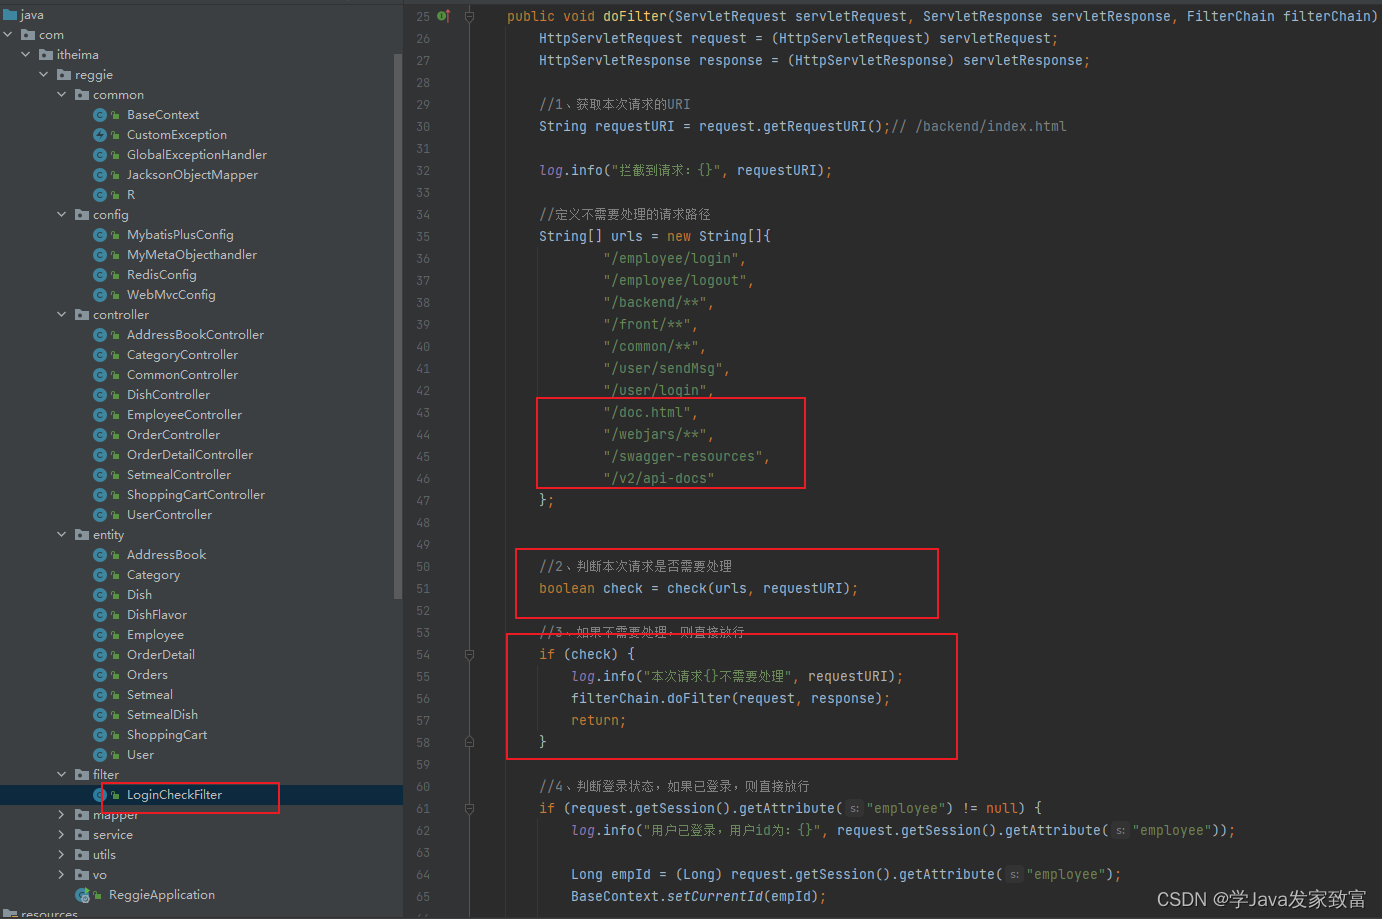This screenshot has width=1382, height=919.
Task: Expand the utils package
Action: (62, 855)
